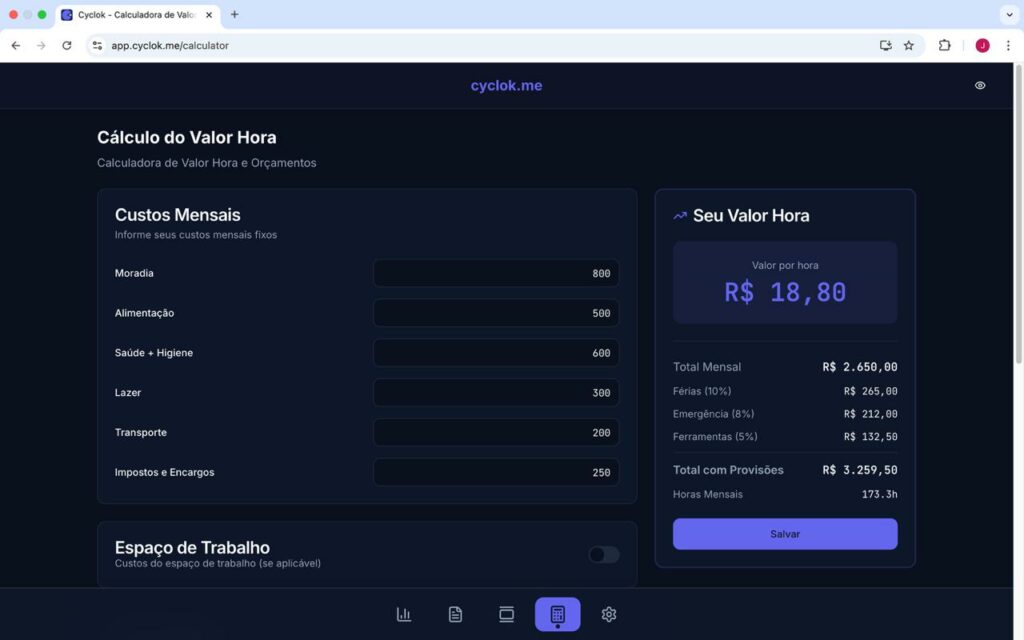Open the browser extensions puzzle icon
The width and height of the screenshot is (1024, 640).
tap(944, 45)
